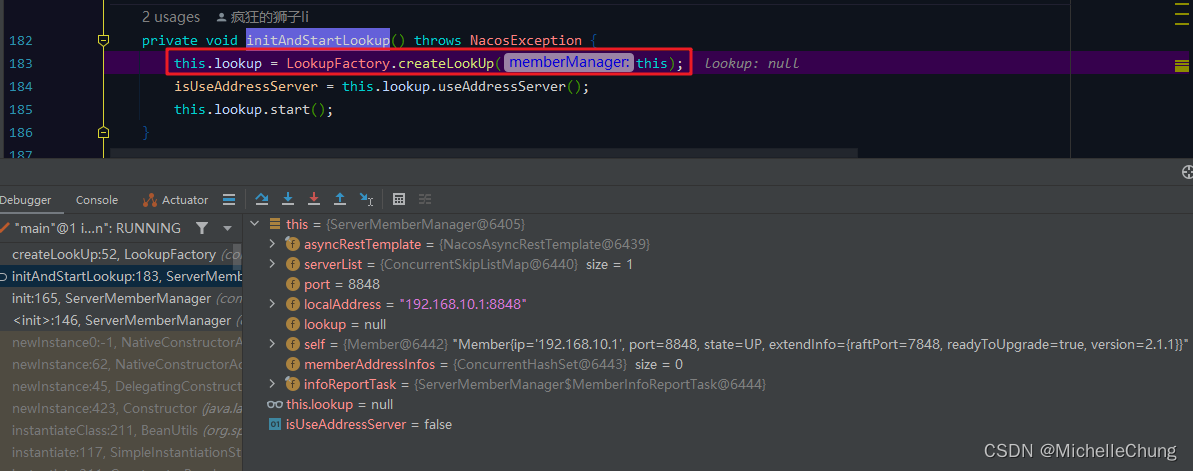Select init:165 ServerMemberManager frame
The width and height of the screenshot is (1193, 471).
click(121, 298)
